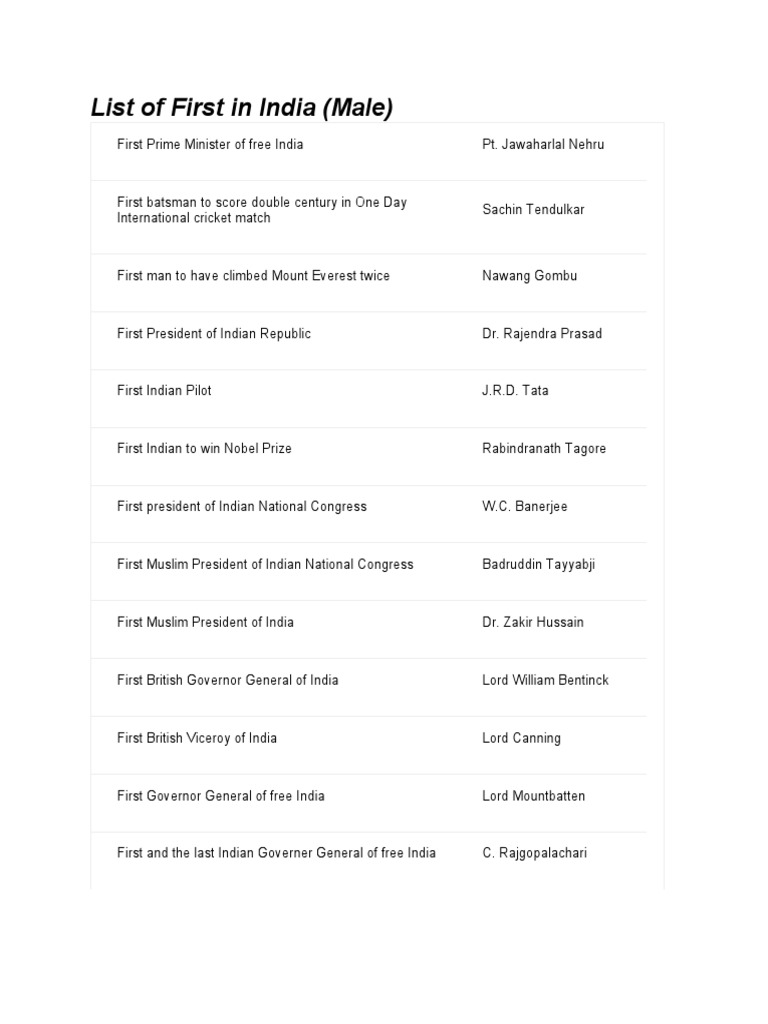Select the name Lord William Bentinck

point(545,681)
